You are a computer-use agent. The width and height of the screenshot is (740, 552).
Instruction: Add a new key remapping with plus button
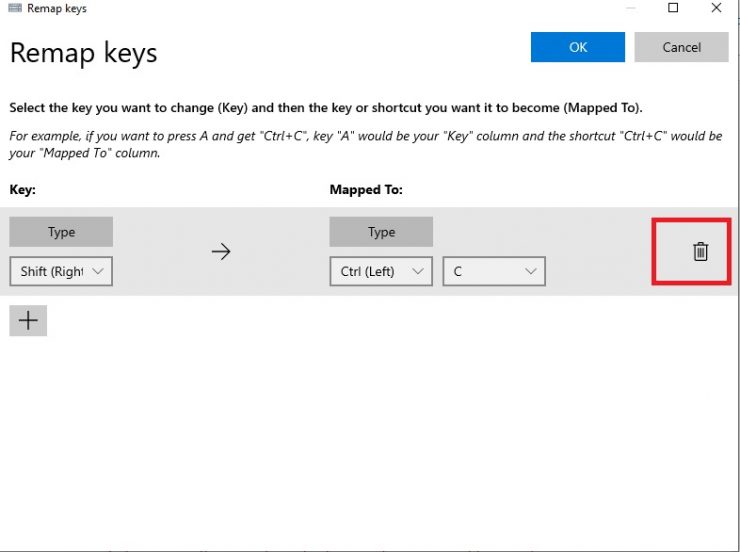point(28,321)
